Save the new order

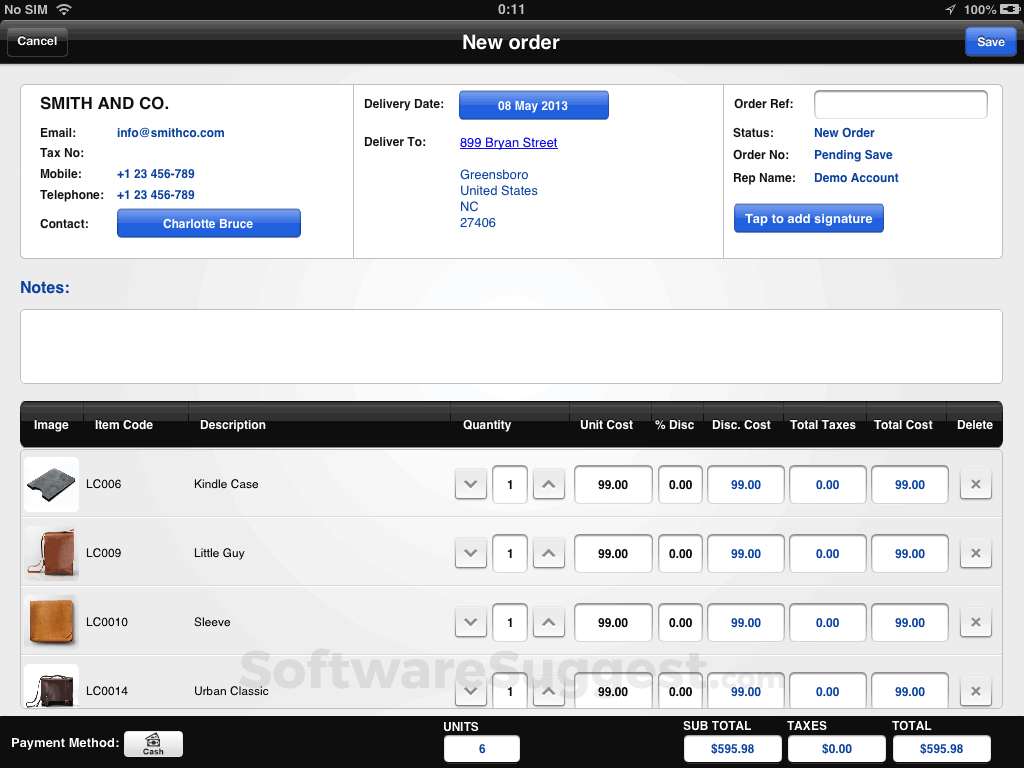point(990,41)
